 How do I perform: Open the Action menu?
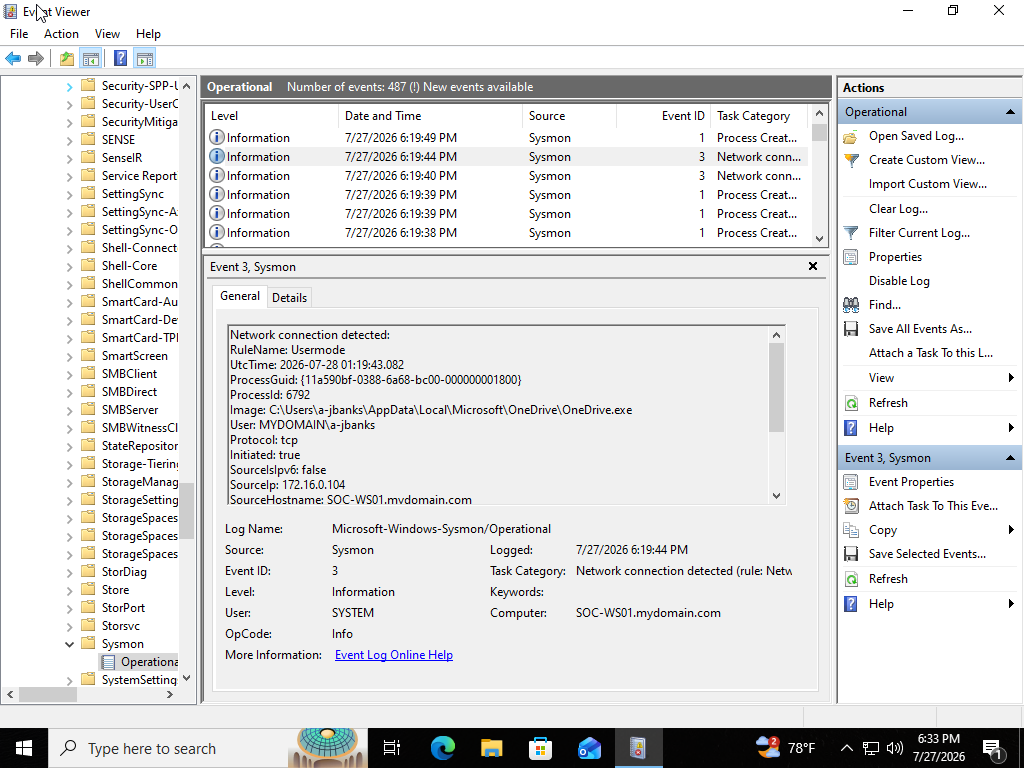[x=61, y=34]
